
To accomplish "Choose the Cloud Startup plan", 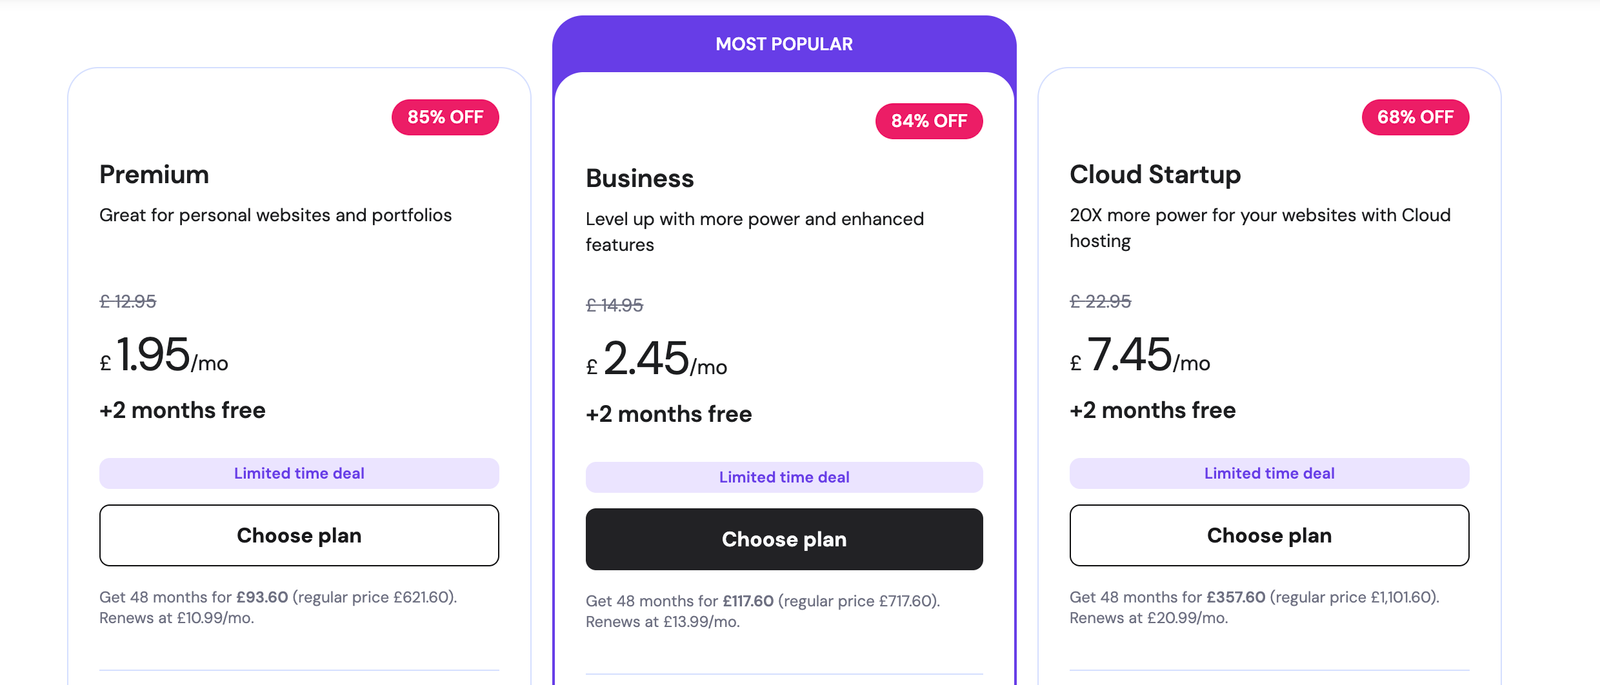I will [x=1269, y=535].
